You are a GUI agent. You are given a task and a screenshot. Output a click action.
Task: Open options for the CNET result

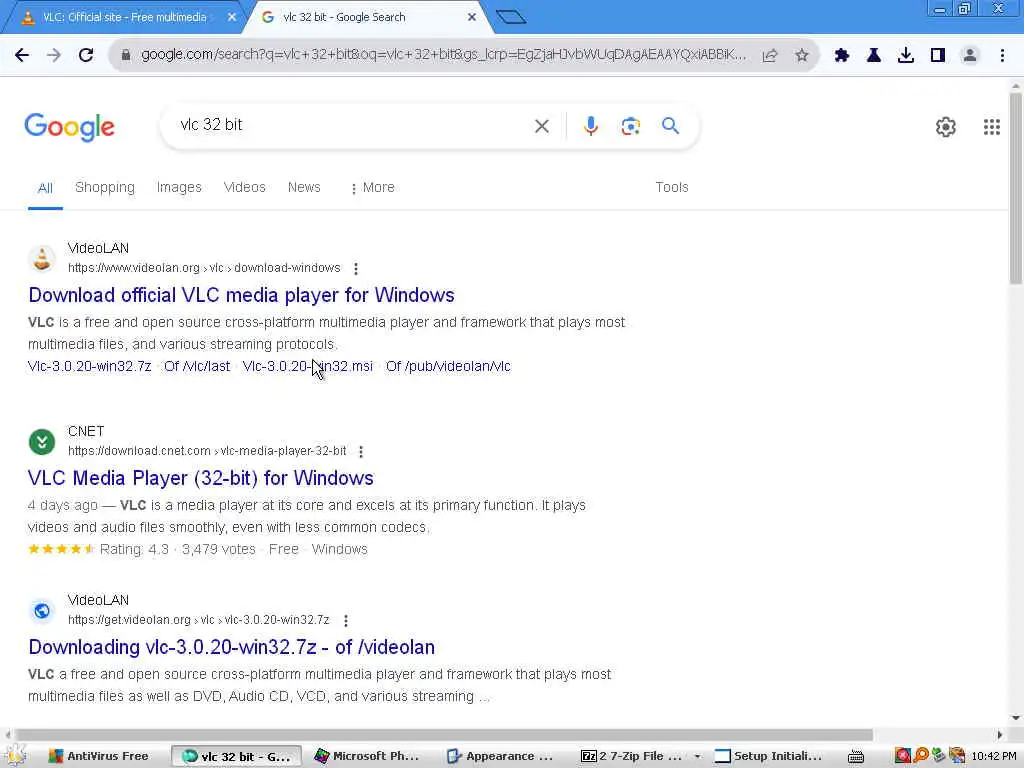point(360,451)
